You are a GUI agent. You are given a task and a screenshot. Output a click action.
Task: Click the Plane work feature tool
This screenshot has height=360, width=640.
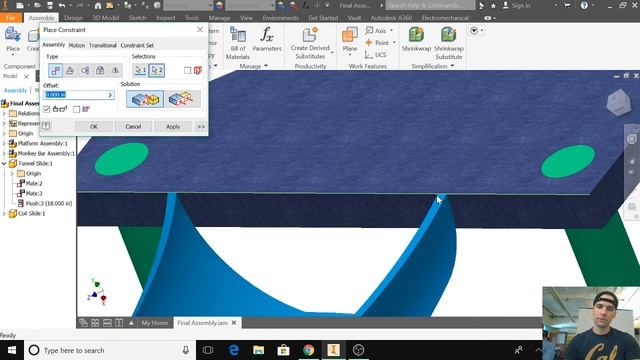[x=350, y=40]
